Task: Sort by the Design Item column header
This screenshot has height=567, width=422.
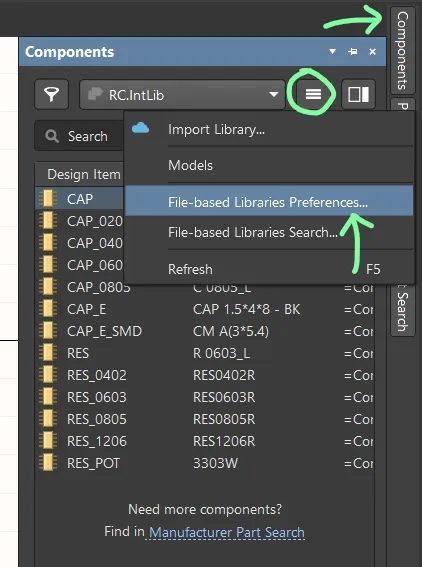Action: pos(84,174)
